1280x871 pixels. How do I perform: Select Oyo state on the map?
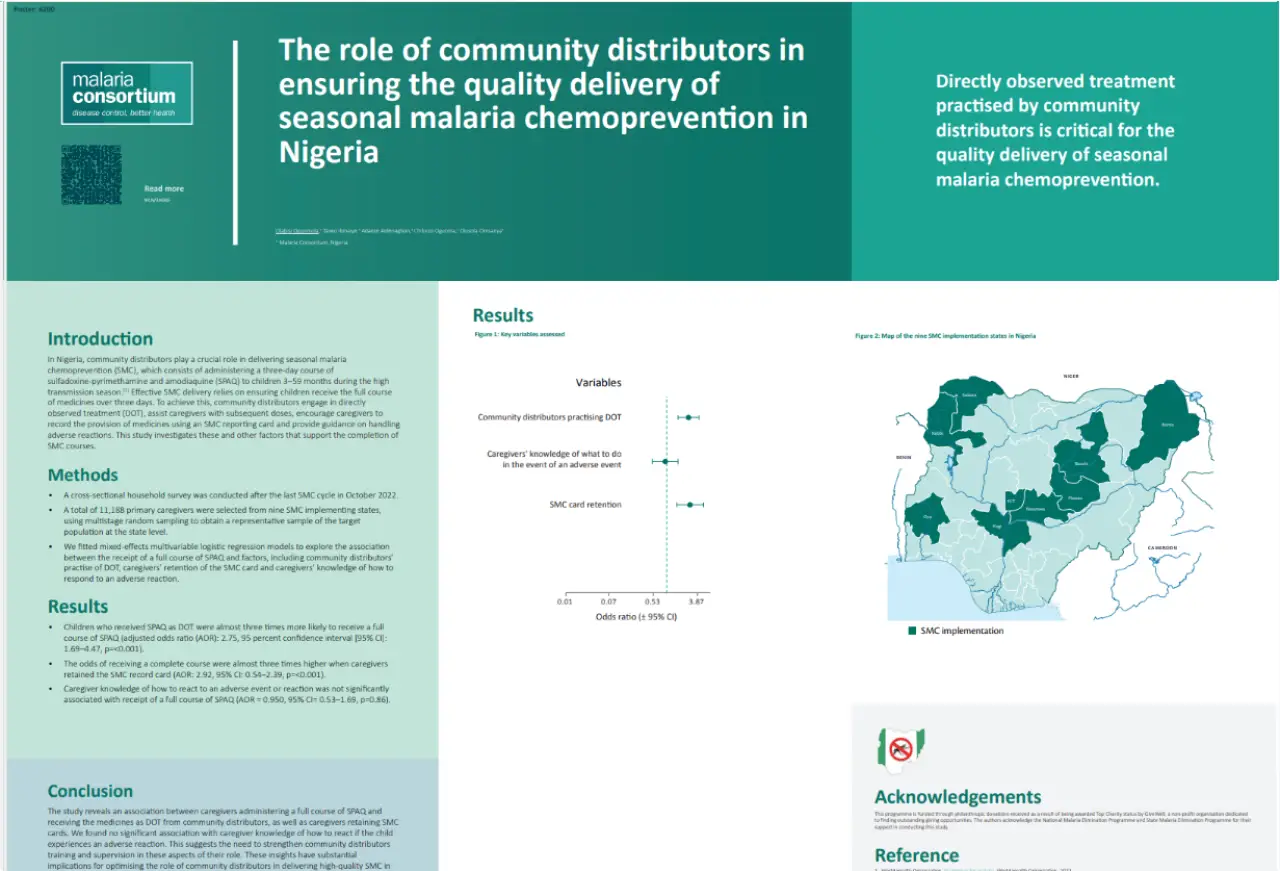point(926,518)
